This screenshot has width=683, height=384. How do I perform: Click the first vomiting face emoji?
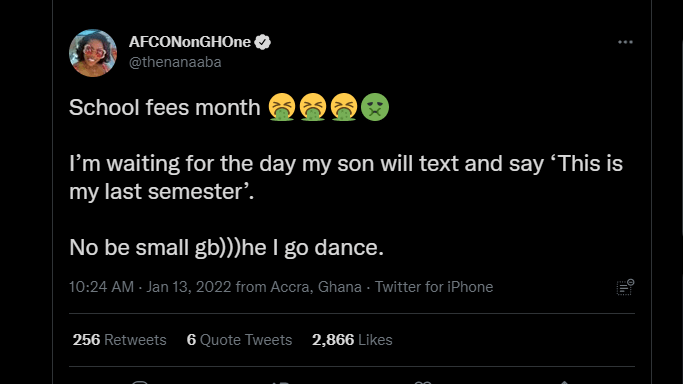282,107
